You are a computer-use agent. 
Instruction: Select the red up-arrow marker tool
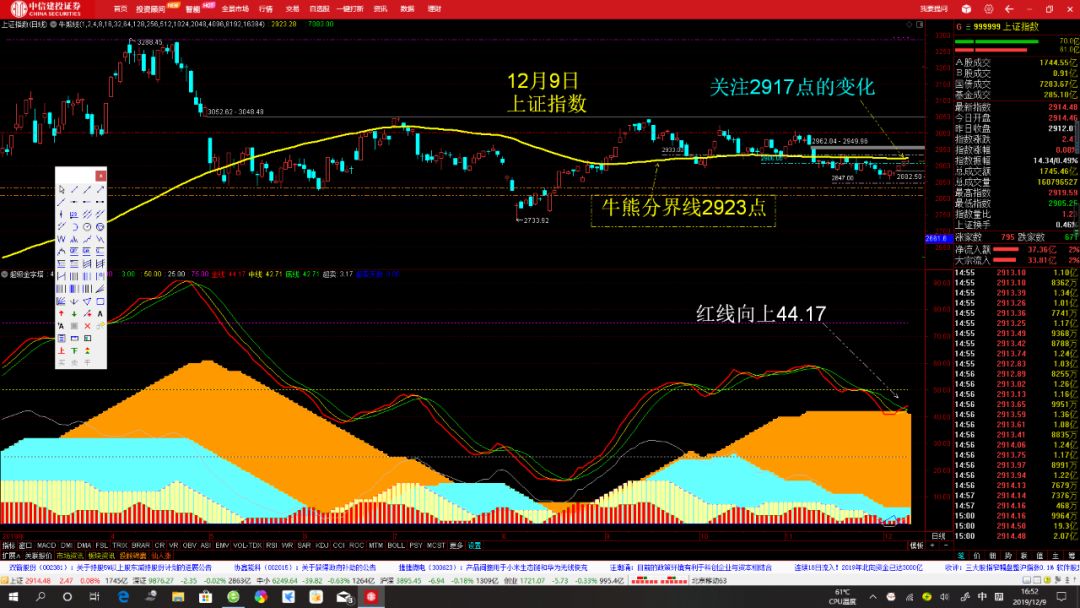[61, 313]
